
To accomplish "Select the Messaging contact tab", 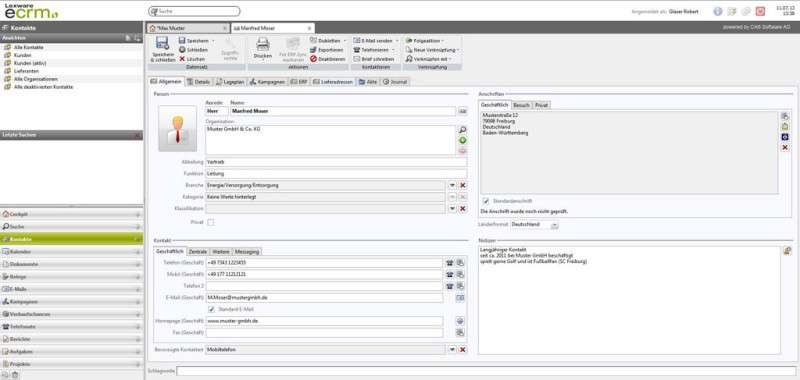I will pyautogui.click(x=247, y=251).
